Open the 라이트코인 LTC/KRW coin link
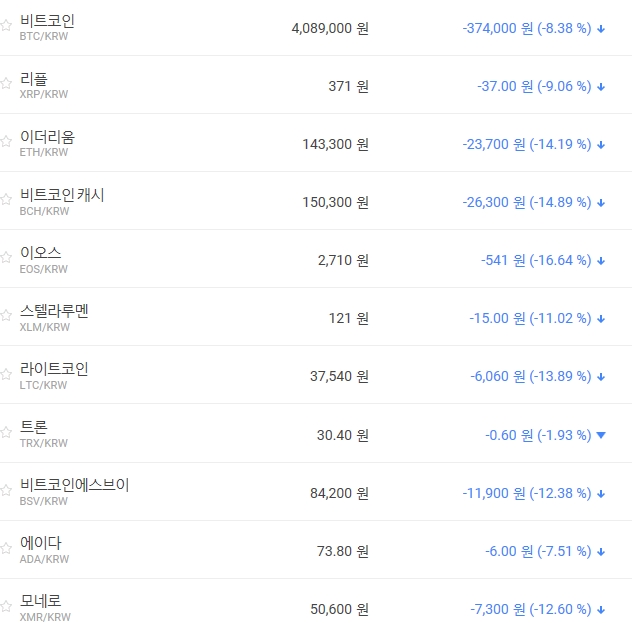This screenshot has height=623, width=632. tap(54, 369)
